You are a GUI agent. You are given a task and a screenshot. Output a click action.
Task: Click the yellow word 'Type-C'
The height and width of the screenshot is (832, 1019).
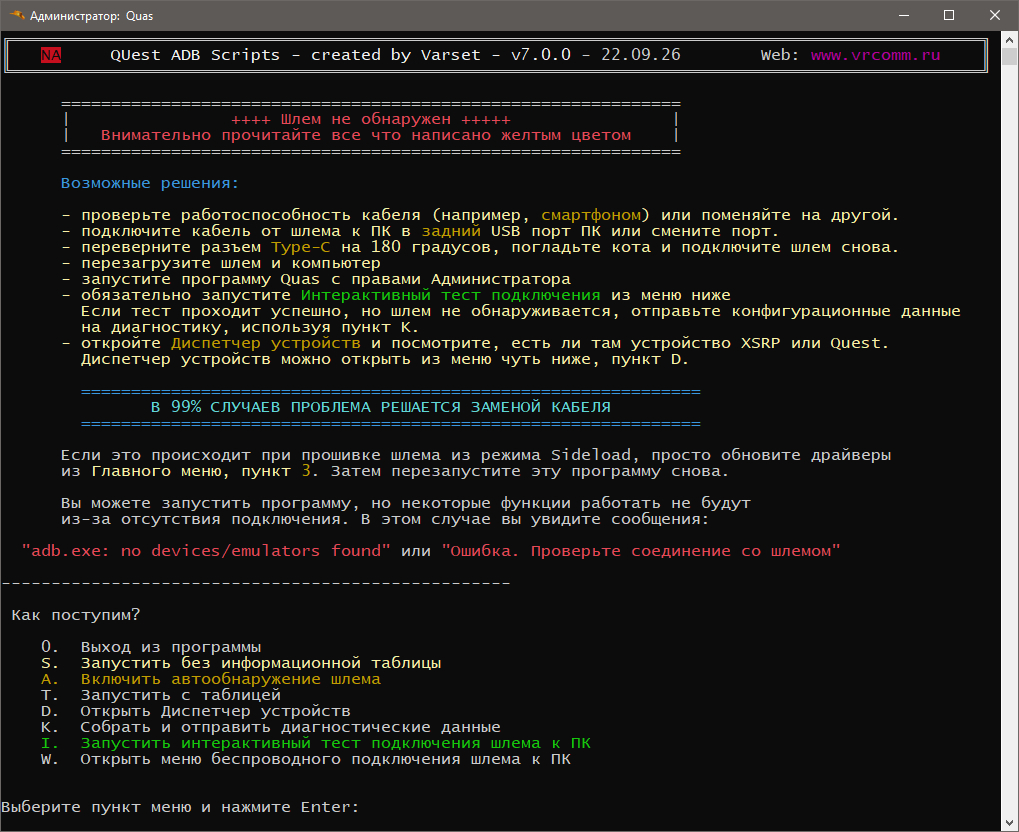pyautogui.click(x=301, y=247)
